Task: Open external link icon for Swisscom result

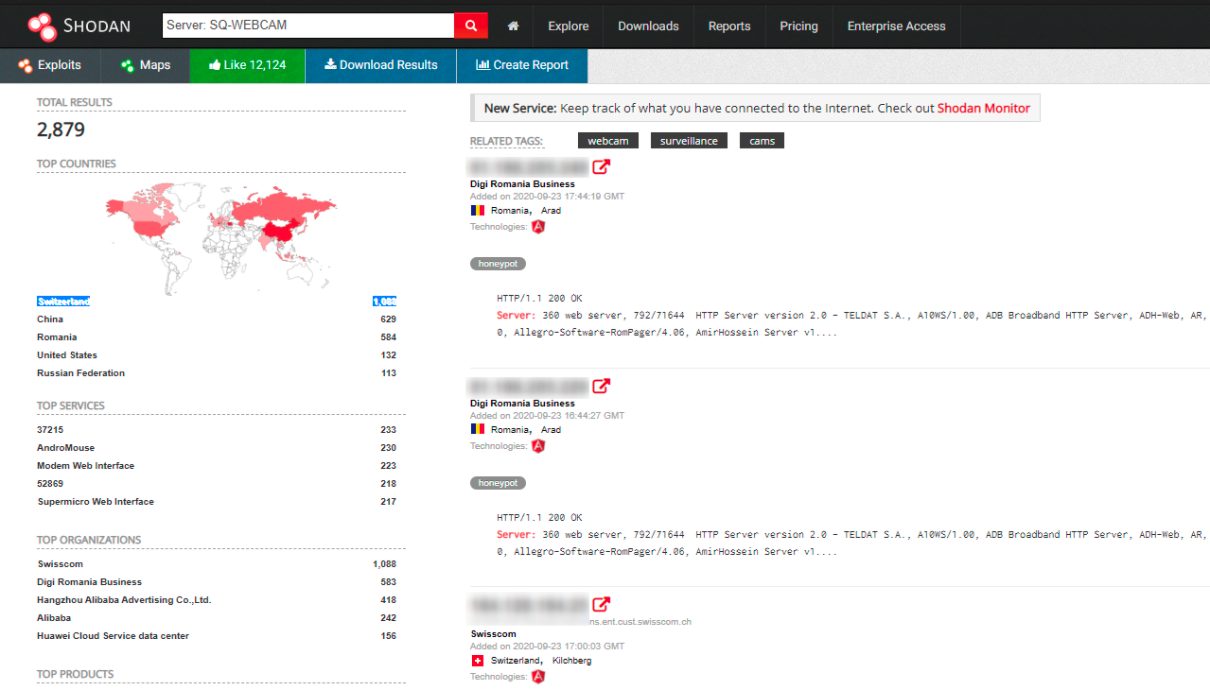Action: coord(601,604)
